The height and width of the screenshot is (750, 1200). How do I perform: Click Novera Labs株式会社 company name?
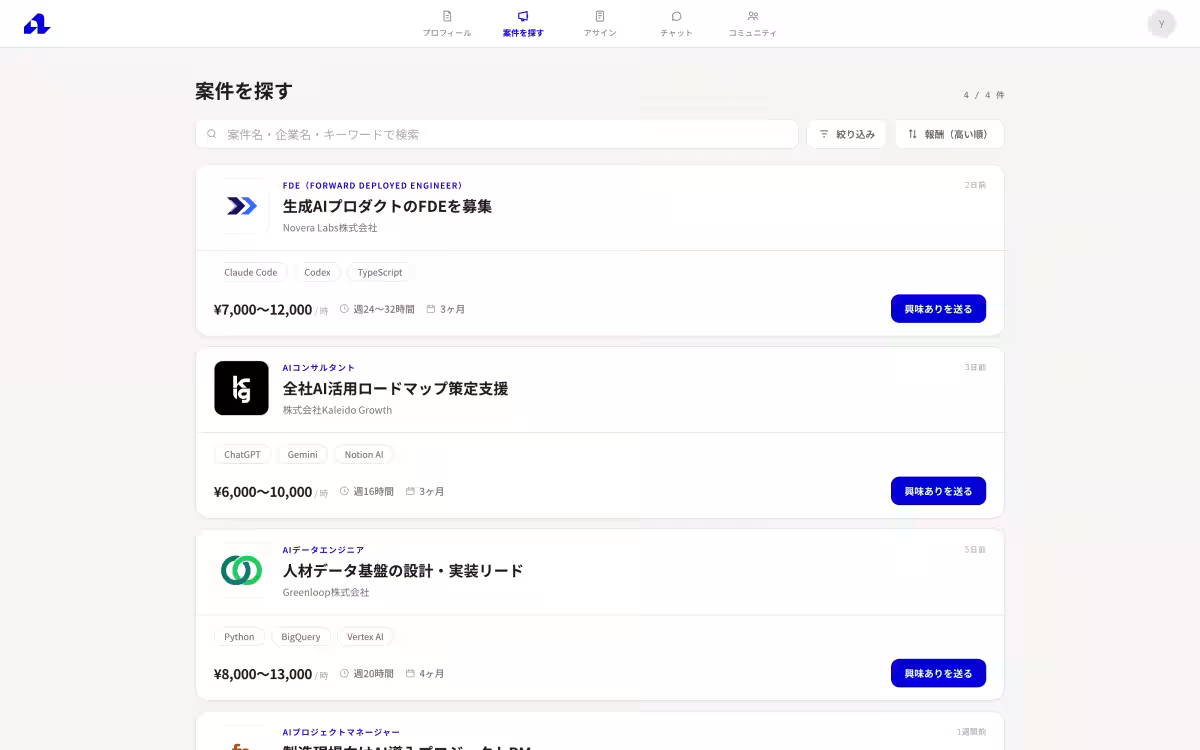point(330,228)
